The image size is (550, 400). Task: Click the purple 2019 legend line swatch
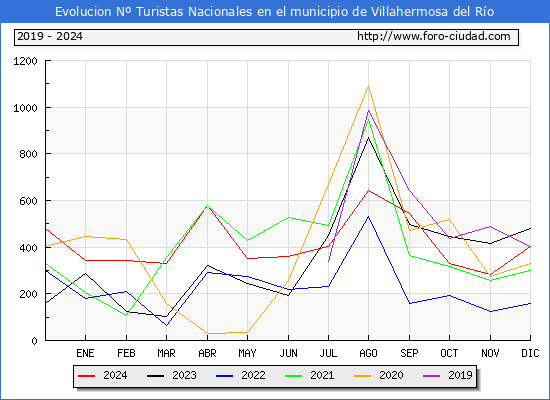tap(431, 376)
